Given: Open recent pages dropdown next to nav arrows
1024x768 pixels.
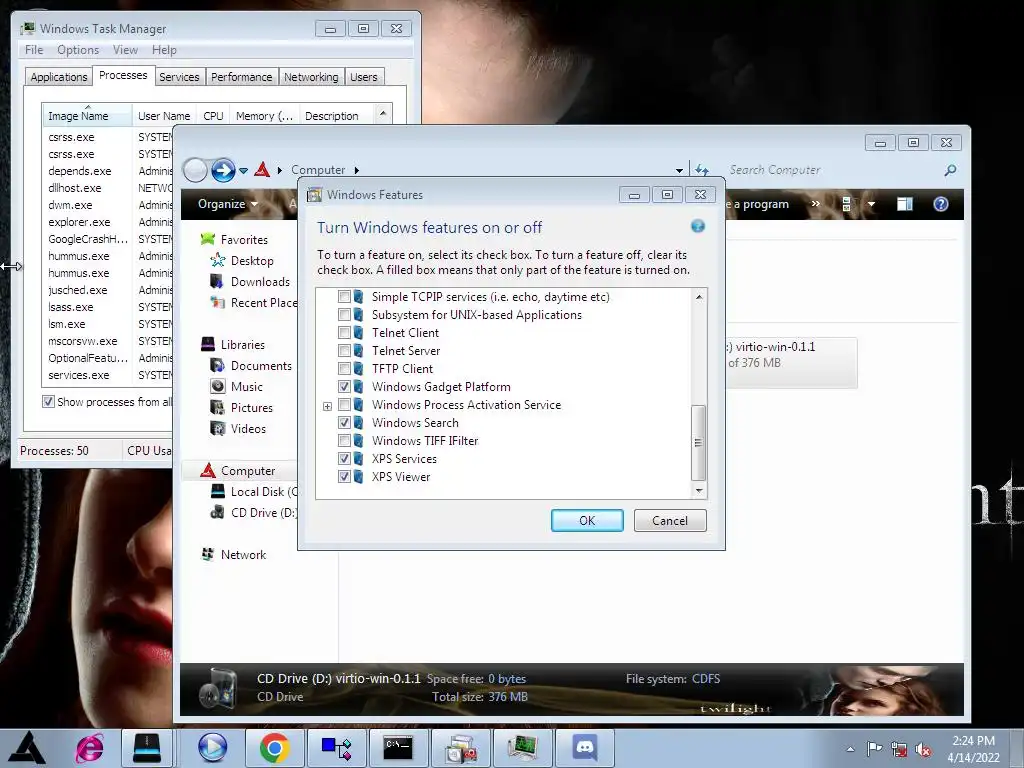Looking at the screenshot, I should click(x=244, y=171).
